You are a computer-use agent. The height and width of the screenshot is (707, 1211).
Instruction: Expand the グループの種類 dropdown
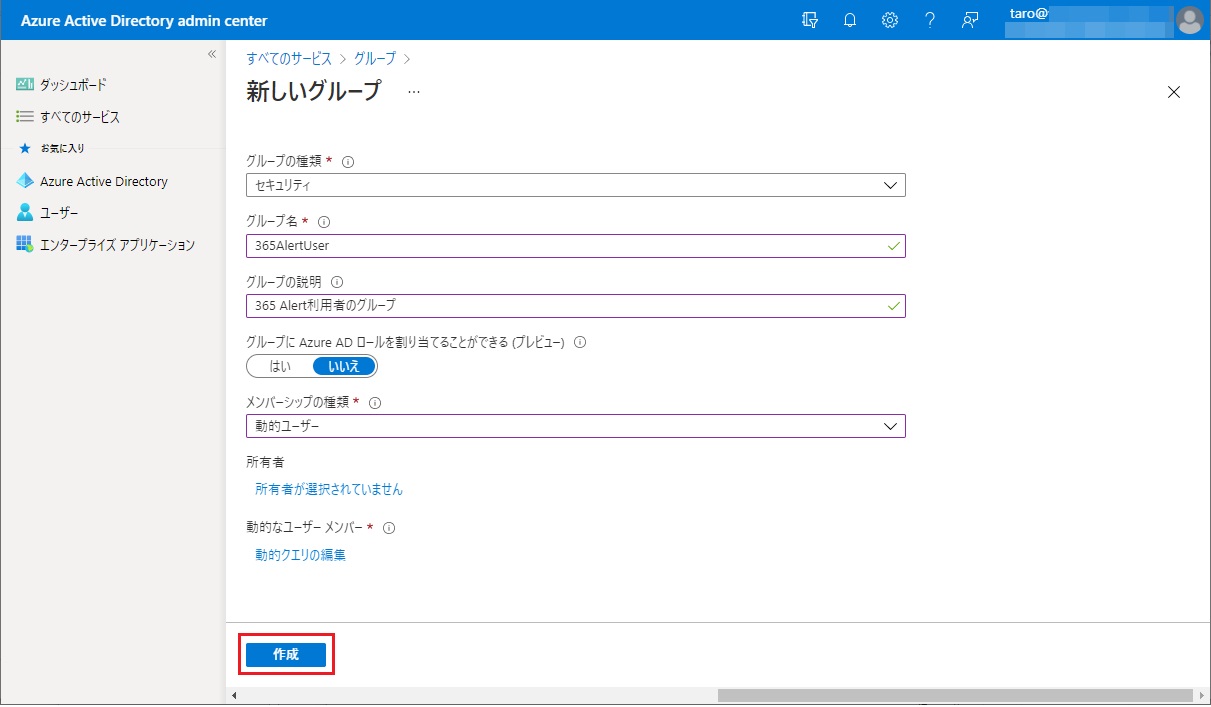575,185
